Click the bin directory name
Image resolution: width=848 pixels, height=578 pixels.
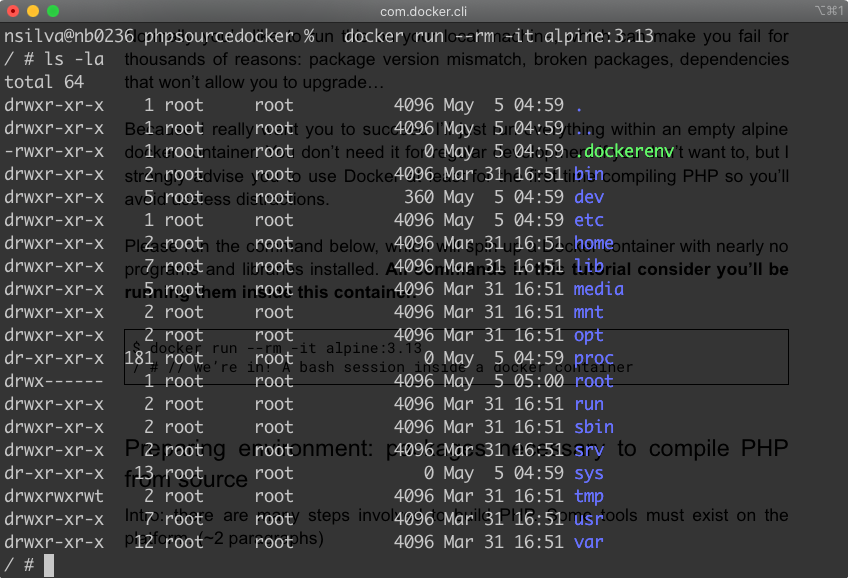click(589, 174)
